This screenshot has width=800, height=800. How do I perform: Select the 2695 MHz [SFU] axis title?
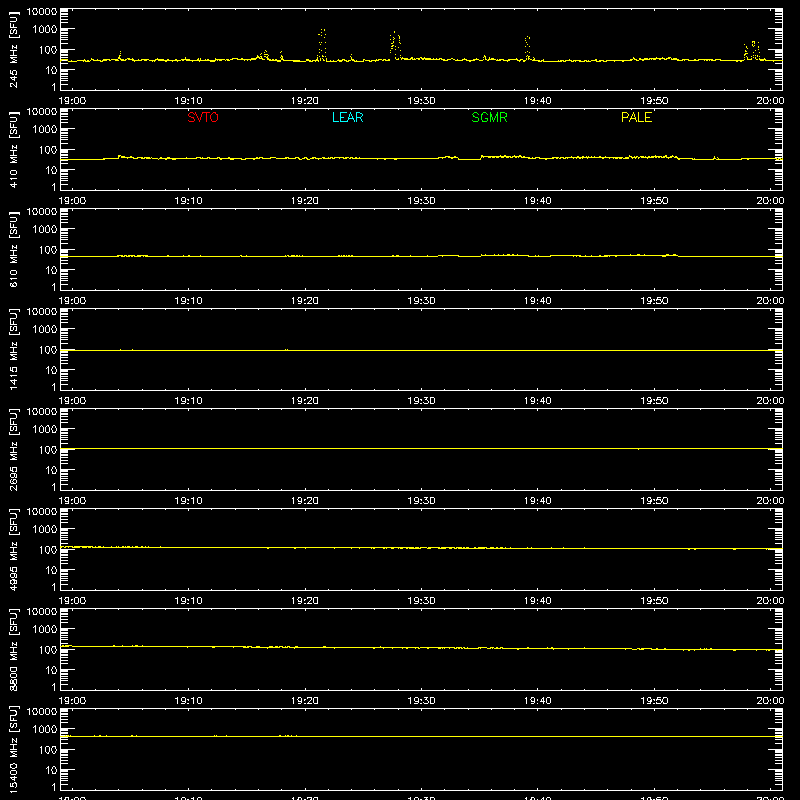coord(13,449)
